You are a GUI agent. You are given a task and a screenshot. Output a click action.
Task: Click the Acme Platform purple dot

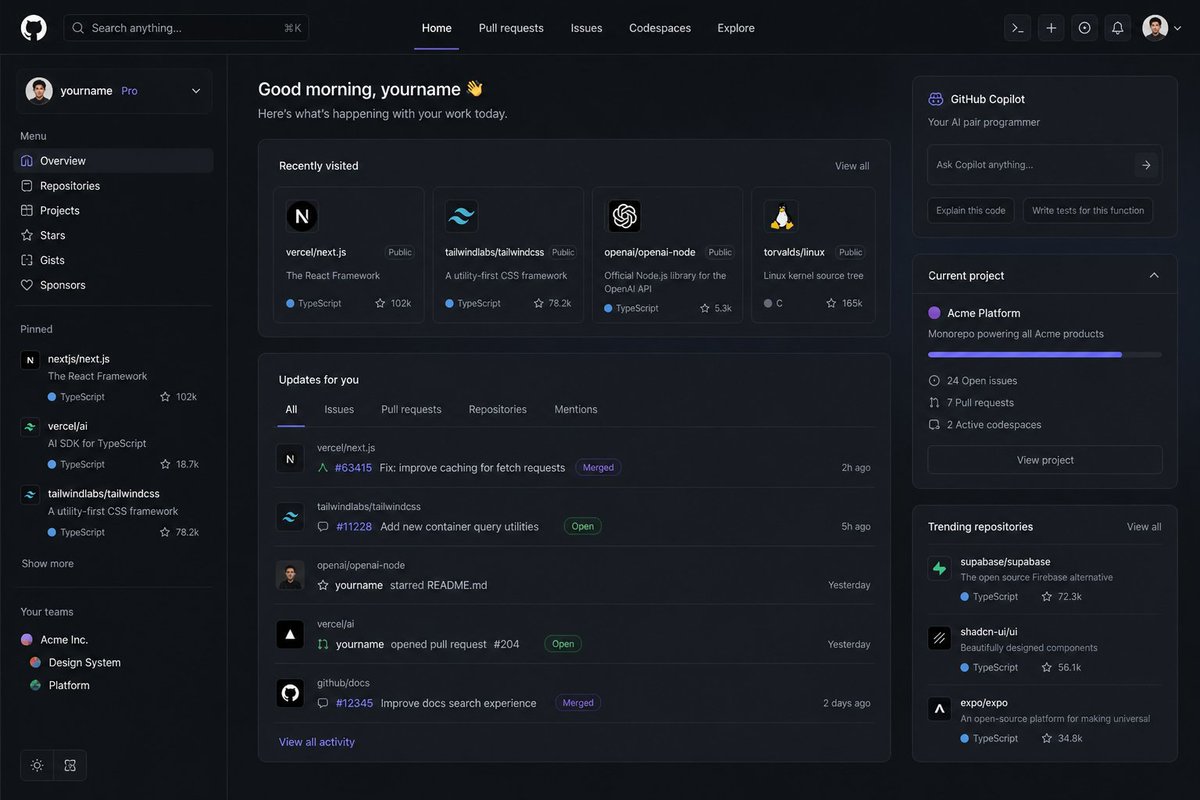pos(934,313)
